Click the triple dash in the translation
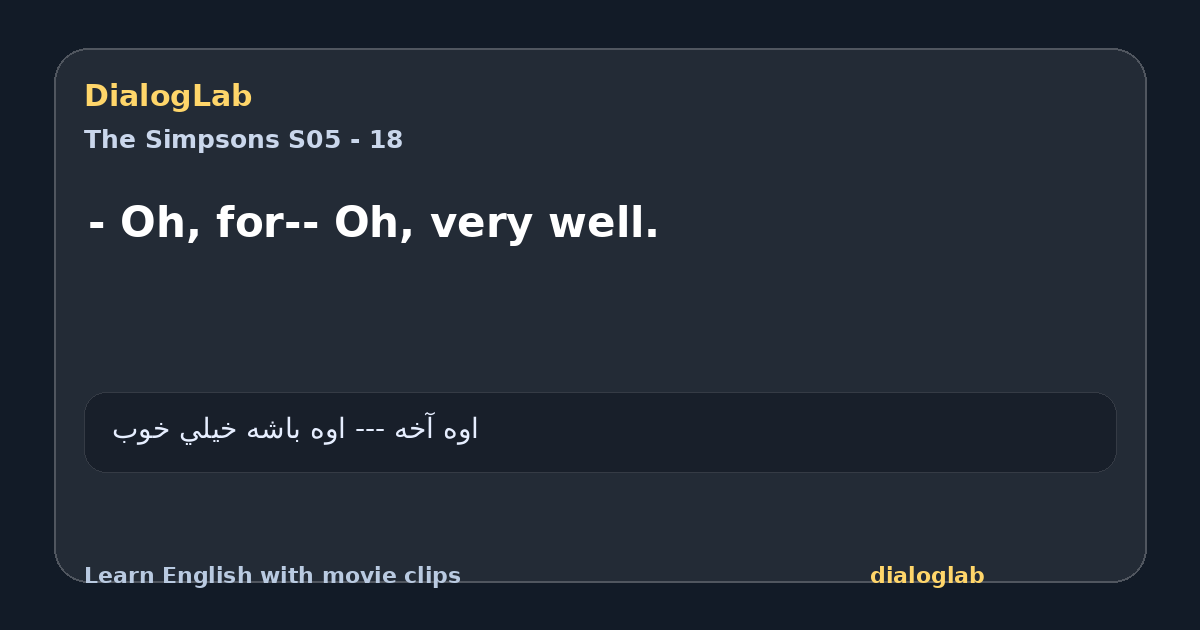This screenshot has width=1200, height=630. (370, 431)
